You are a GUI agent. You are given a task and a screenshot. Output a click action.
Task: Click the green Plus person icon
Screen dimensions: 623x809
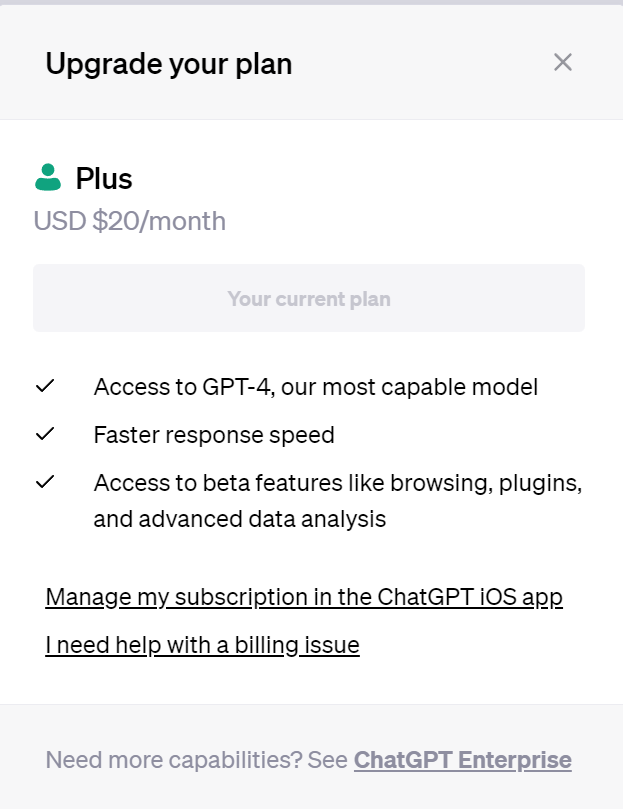[48, 178]
